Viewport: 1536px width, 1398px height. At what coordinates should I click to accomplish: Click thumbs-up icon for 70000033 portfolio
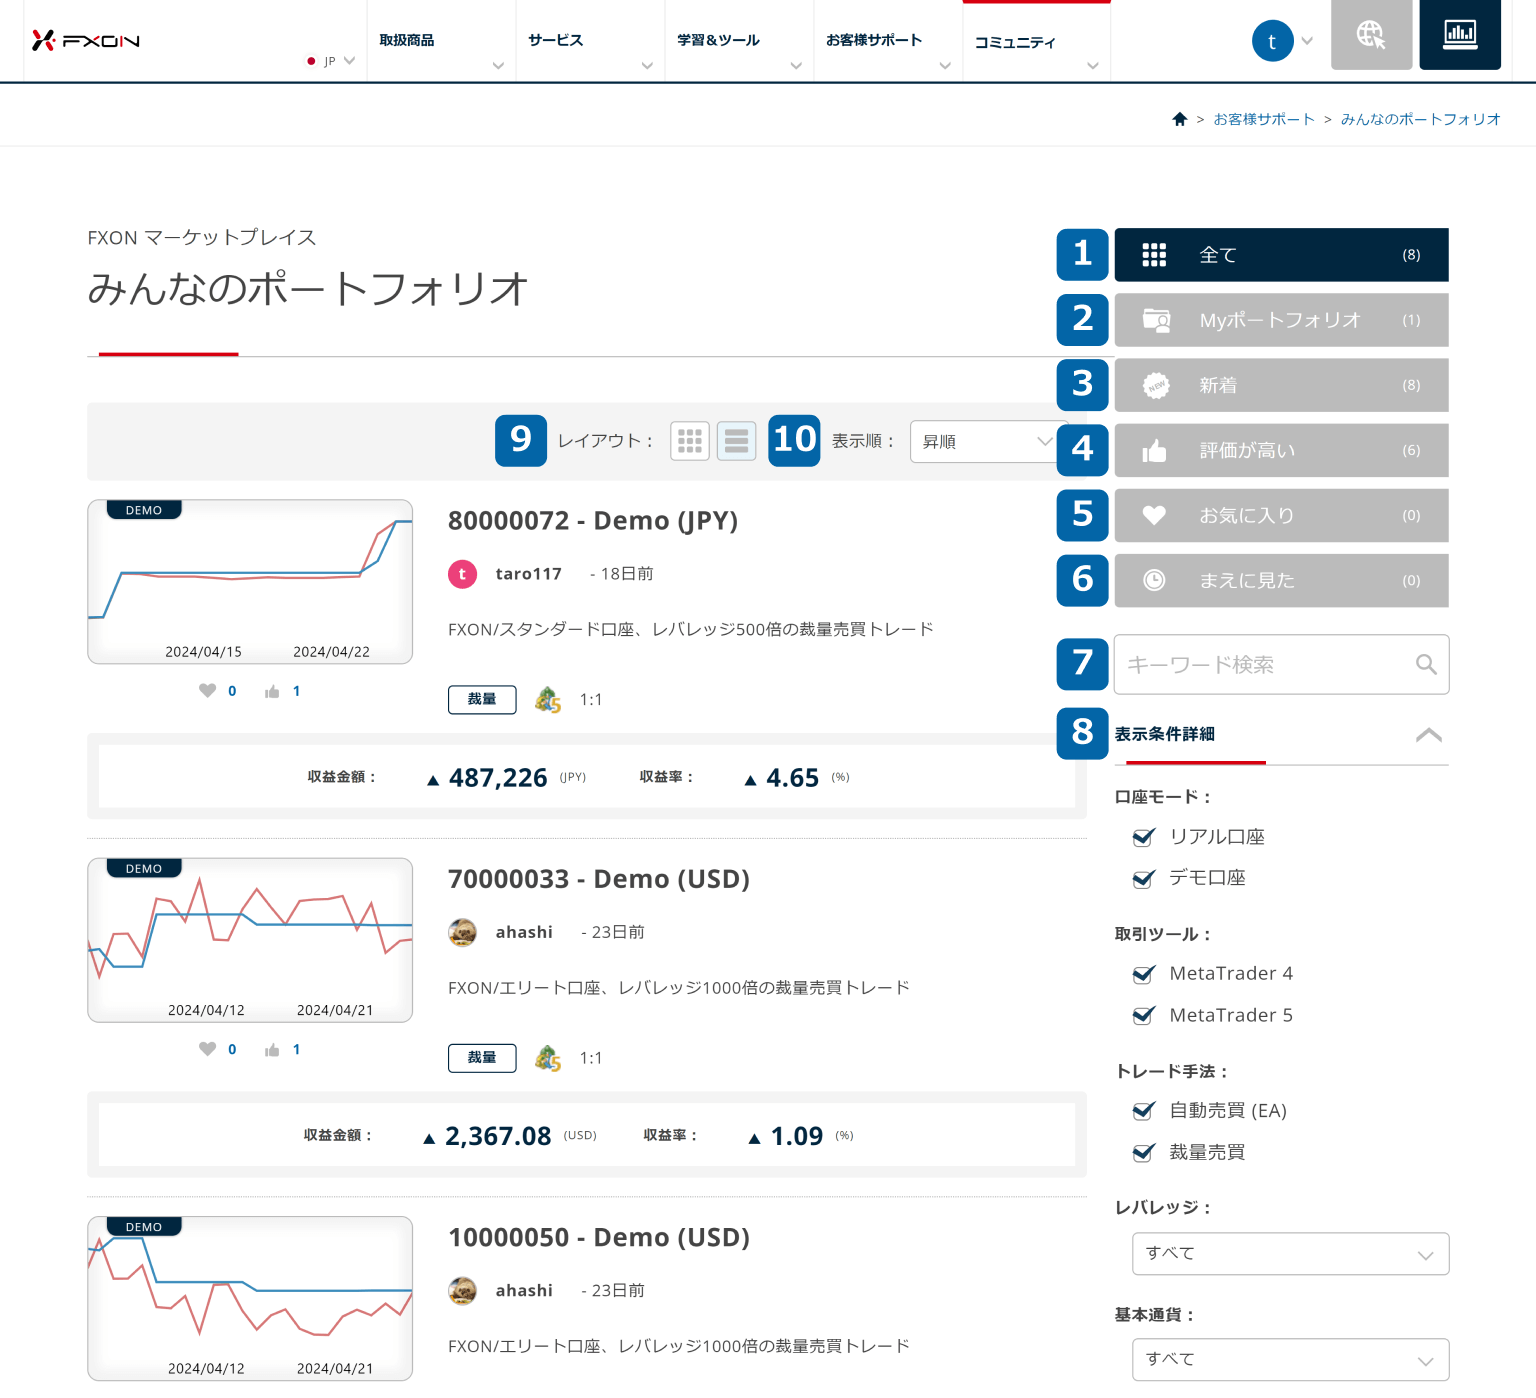[272, 1049]
